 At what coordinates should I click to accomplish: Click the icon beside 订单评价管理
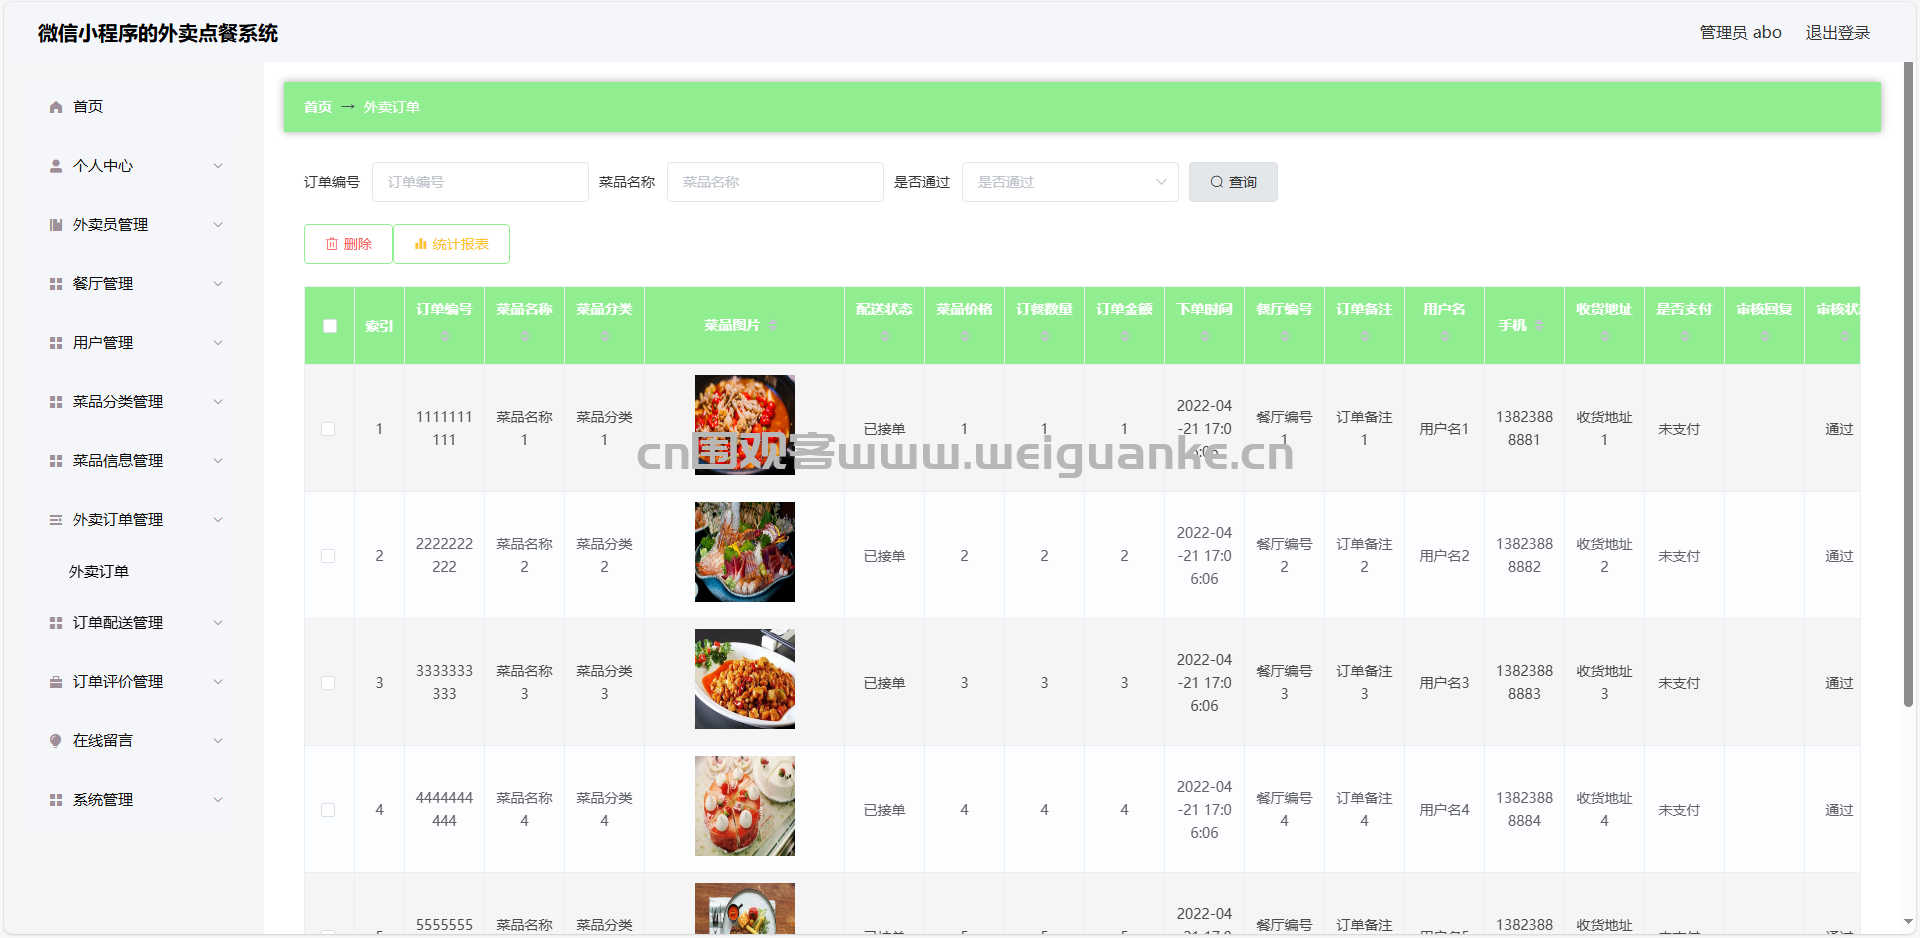(56, 682)
